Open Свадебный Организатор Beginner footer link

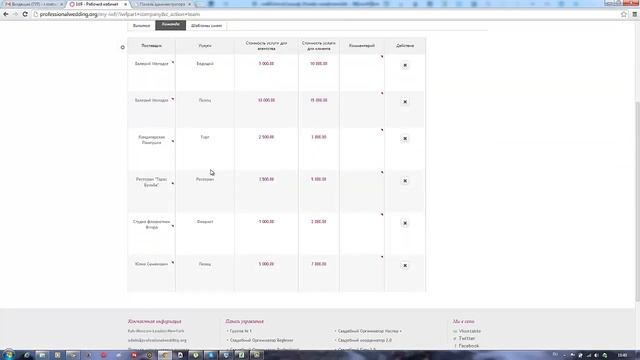pyautogui.click(x=261, y=340)
